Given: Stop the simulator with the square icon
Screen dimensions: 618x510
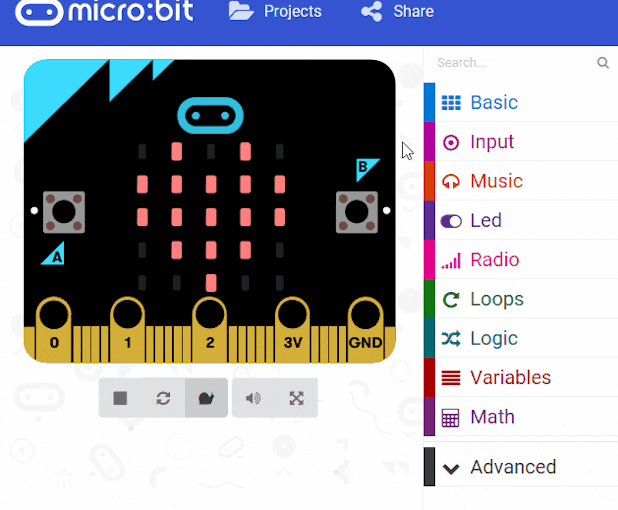Looking at the screenshot, I should click(x=120, y=398).
